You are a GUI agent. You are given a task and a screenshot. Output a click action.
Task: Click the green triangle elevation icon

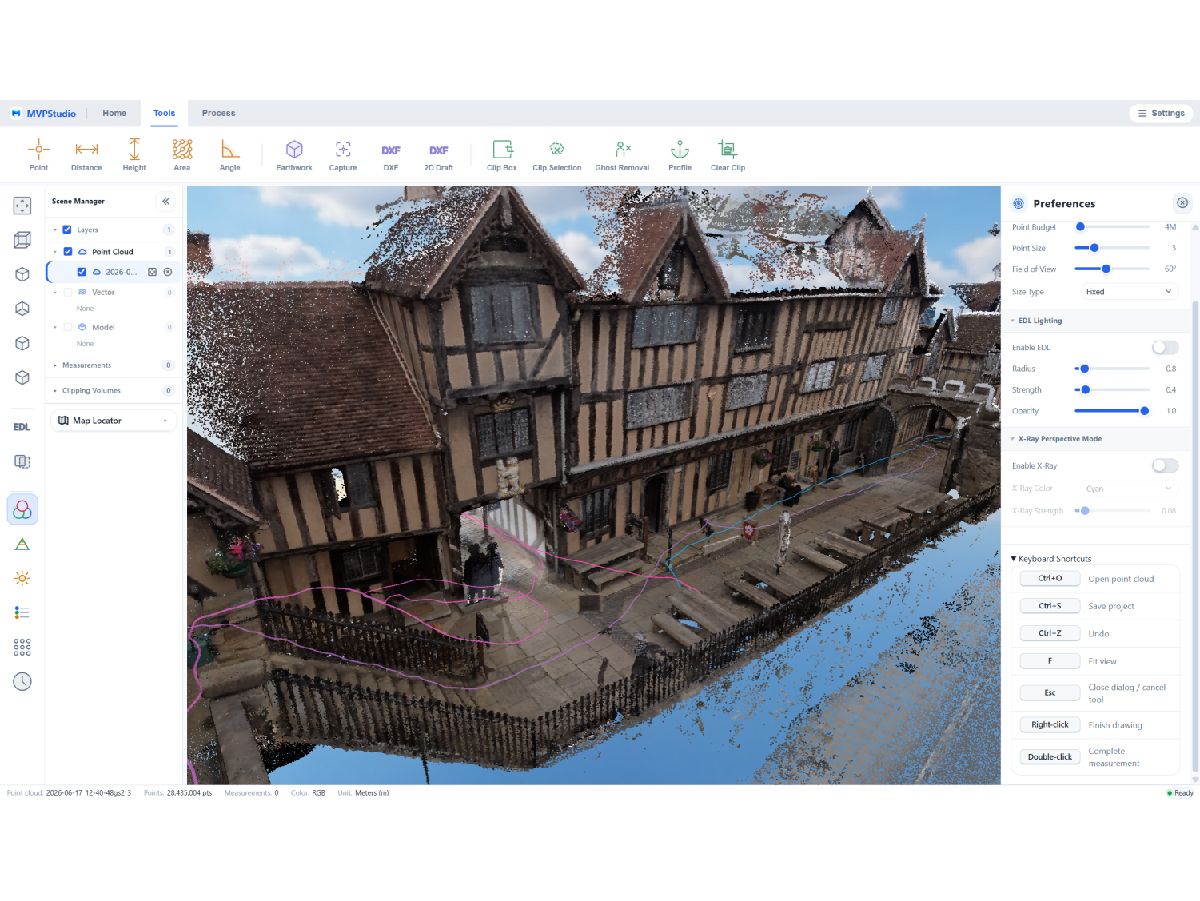(x=22, y=544)
